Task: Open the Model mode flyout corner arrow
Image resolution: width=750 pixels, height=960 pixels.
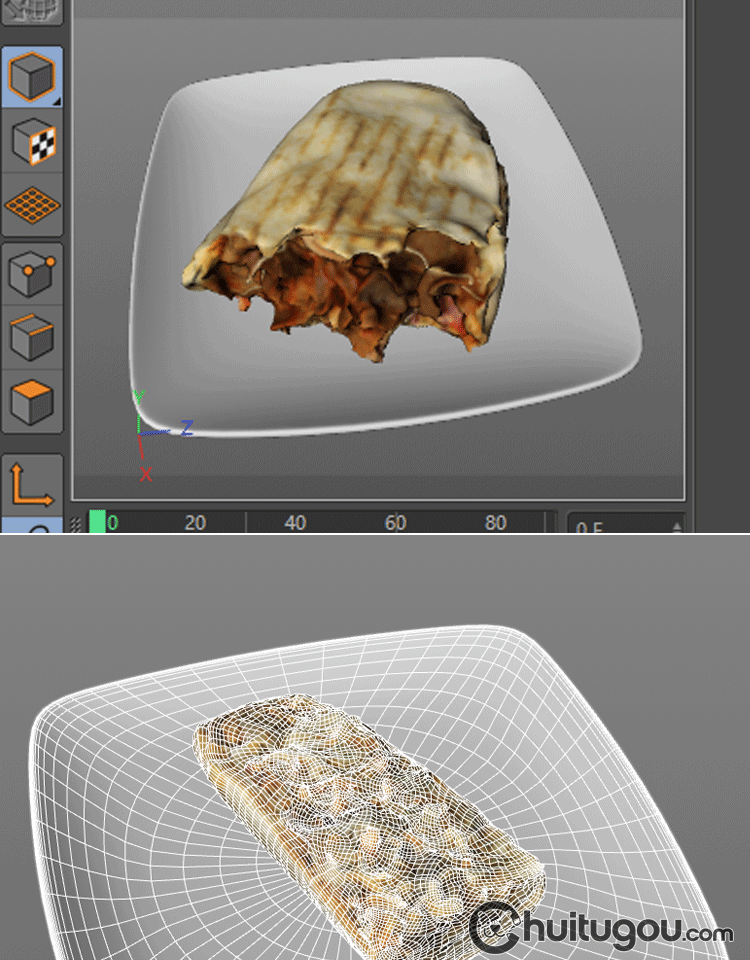Action: click(x=57, y=100)
